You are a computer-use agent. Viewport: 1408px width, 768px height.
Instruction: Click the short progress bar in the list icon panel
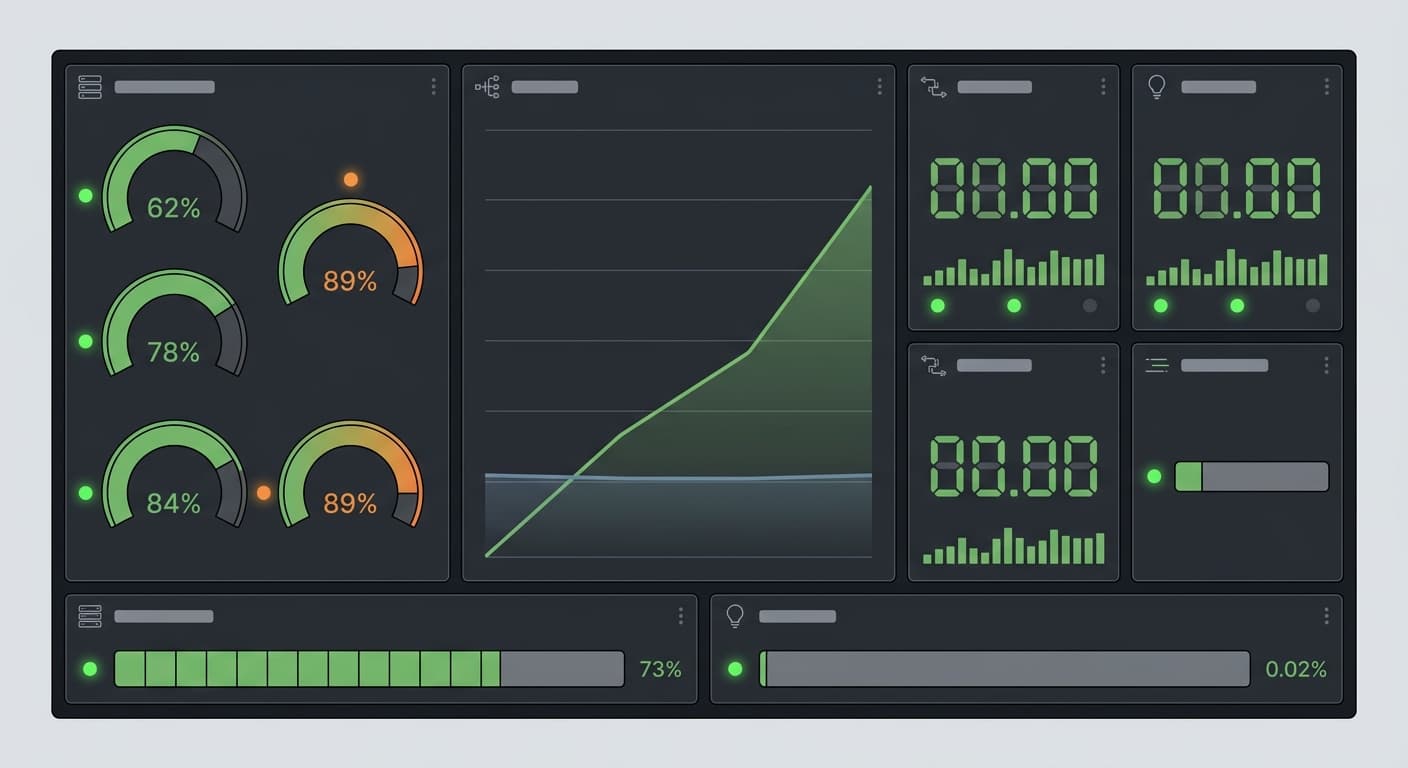pos(1251,477)
